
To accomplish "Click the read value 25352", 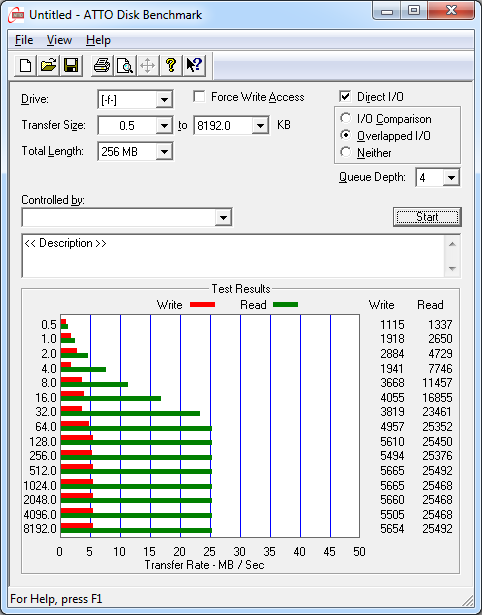I will 437,426.
